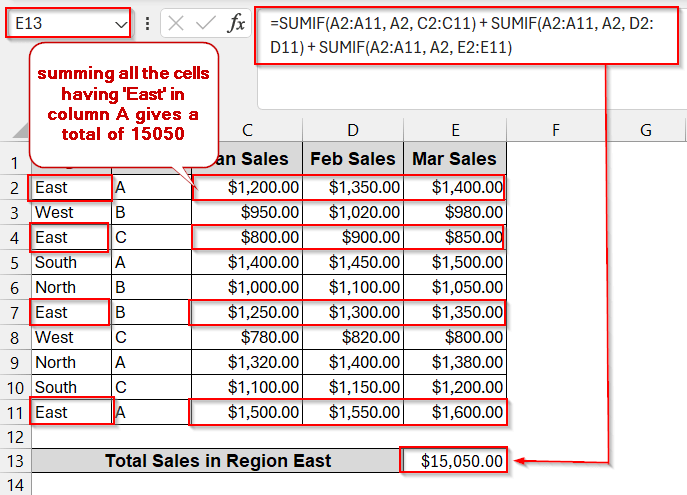Select row 14 header
687x495 pixels.
(x=15, y=484)
